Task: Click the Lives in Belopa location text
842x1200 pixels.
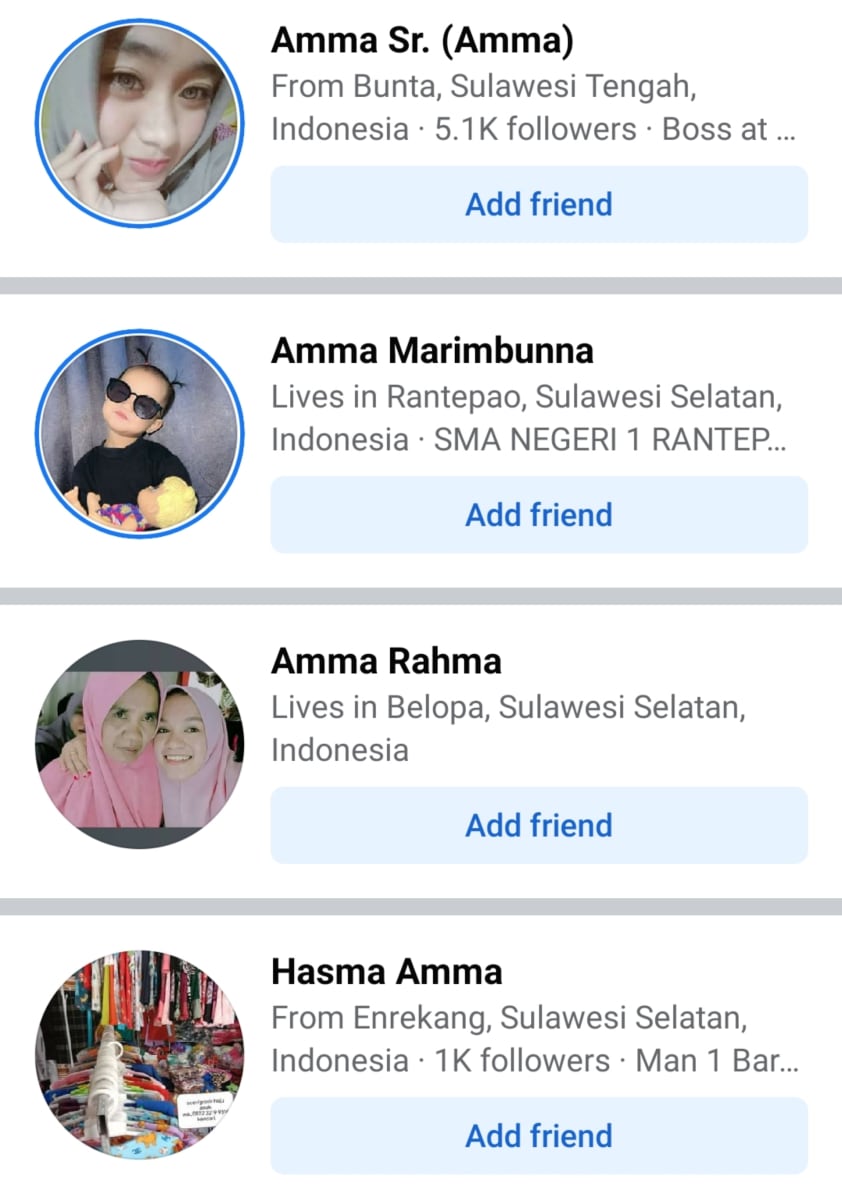Action: coord(509,708)
